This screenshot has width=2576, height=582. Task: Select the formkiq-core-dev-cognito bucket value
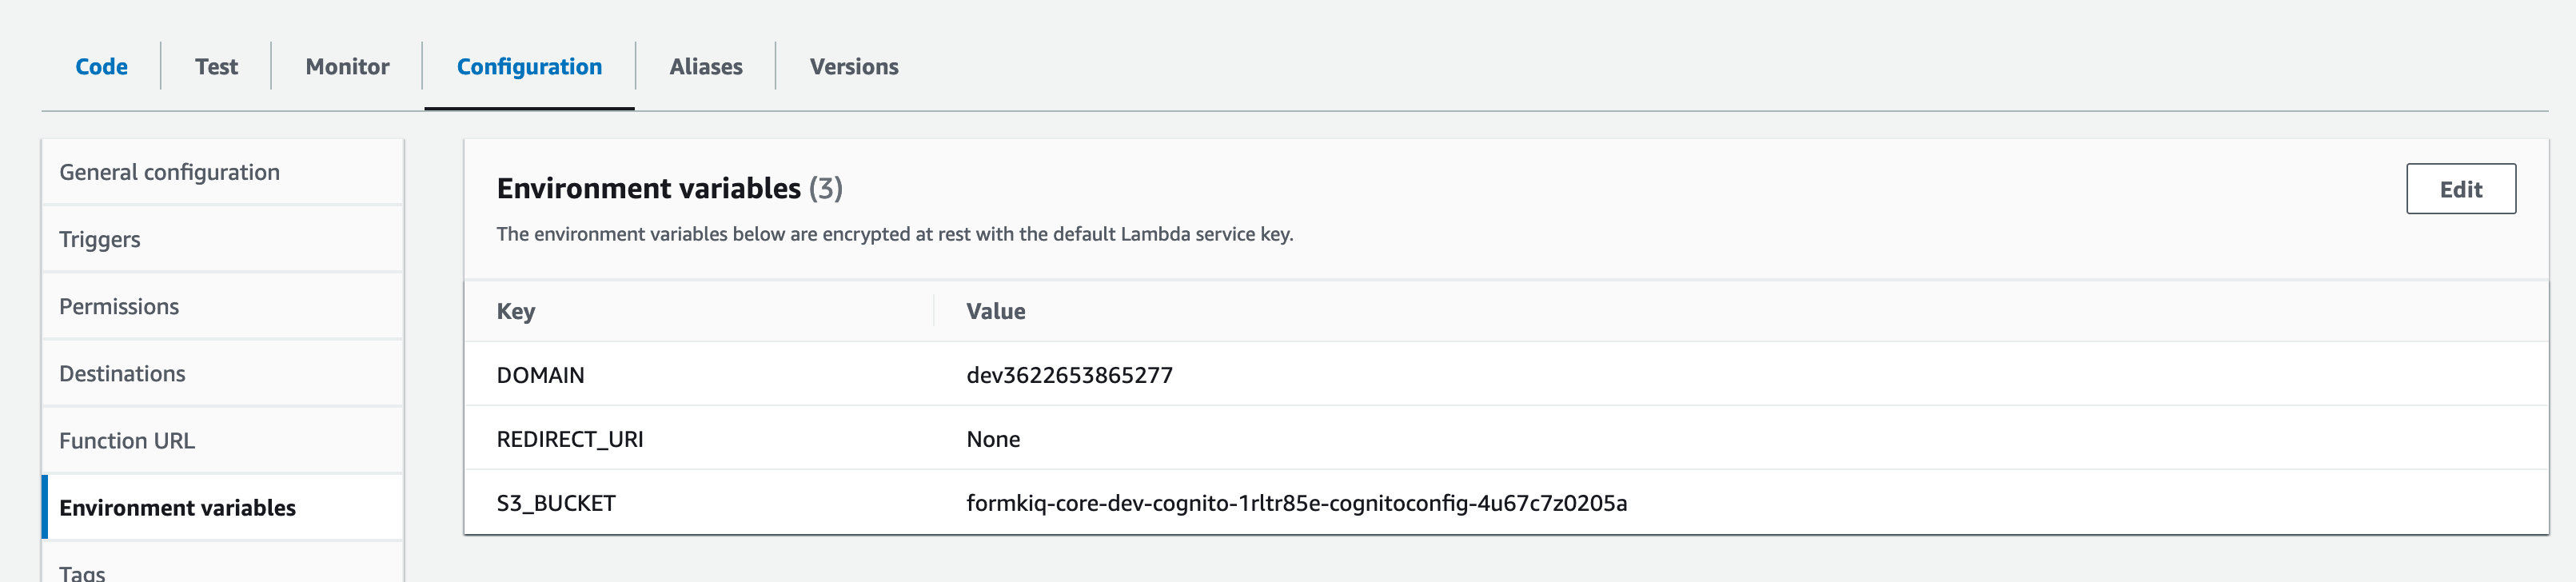[1296, 503]
